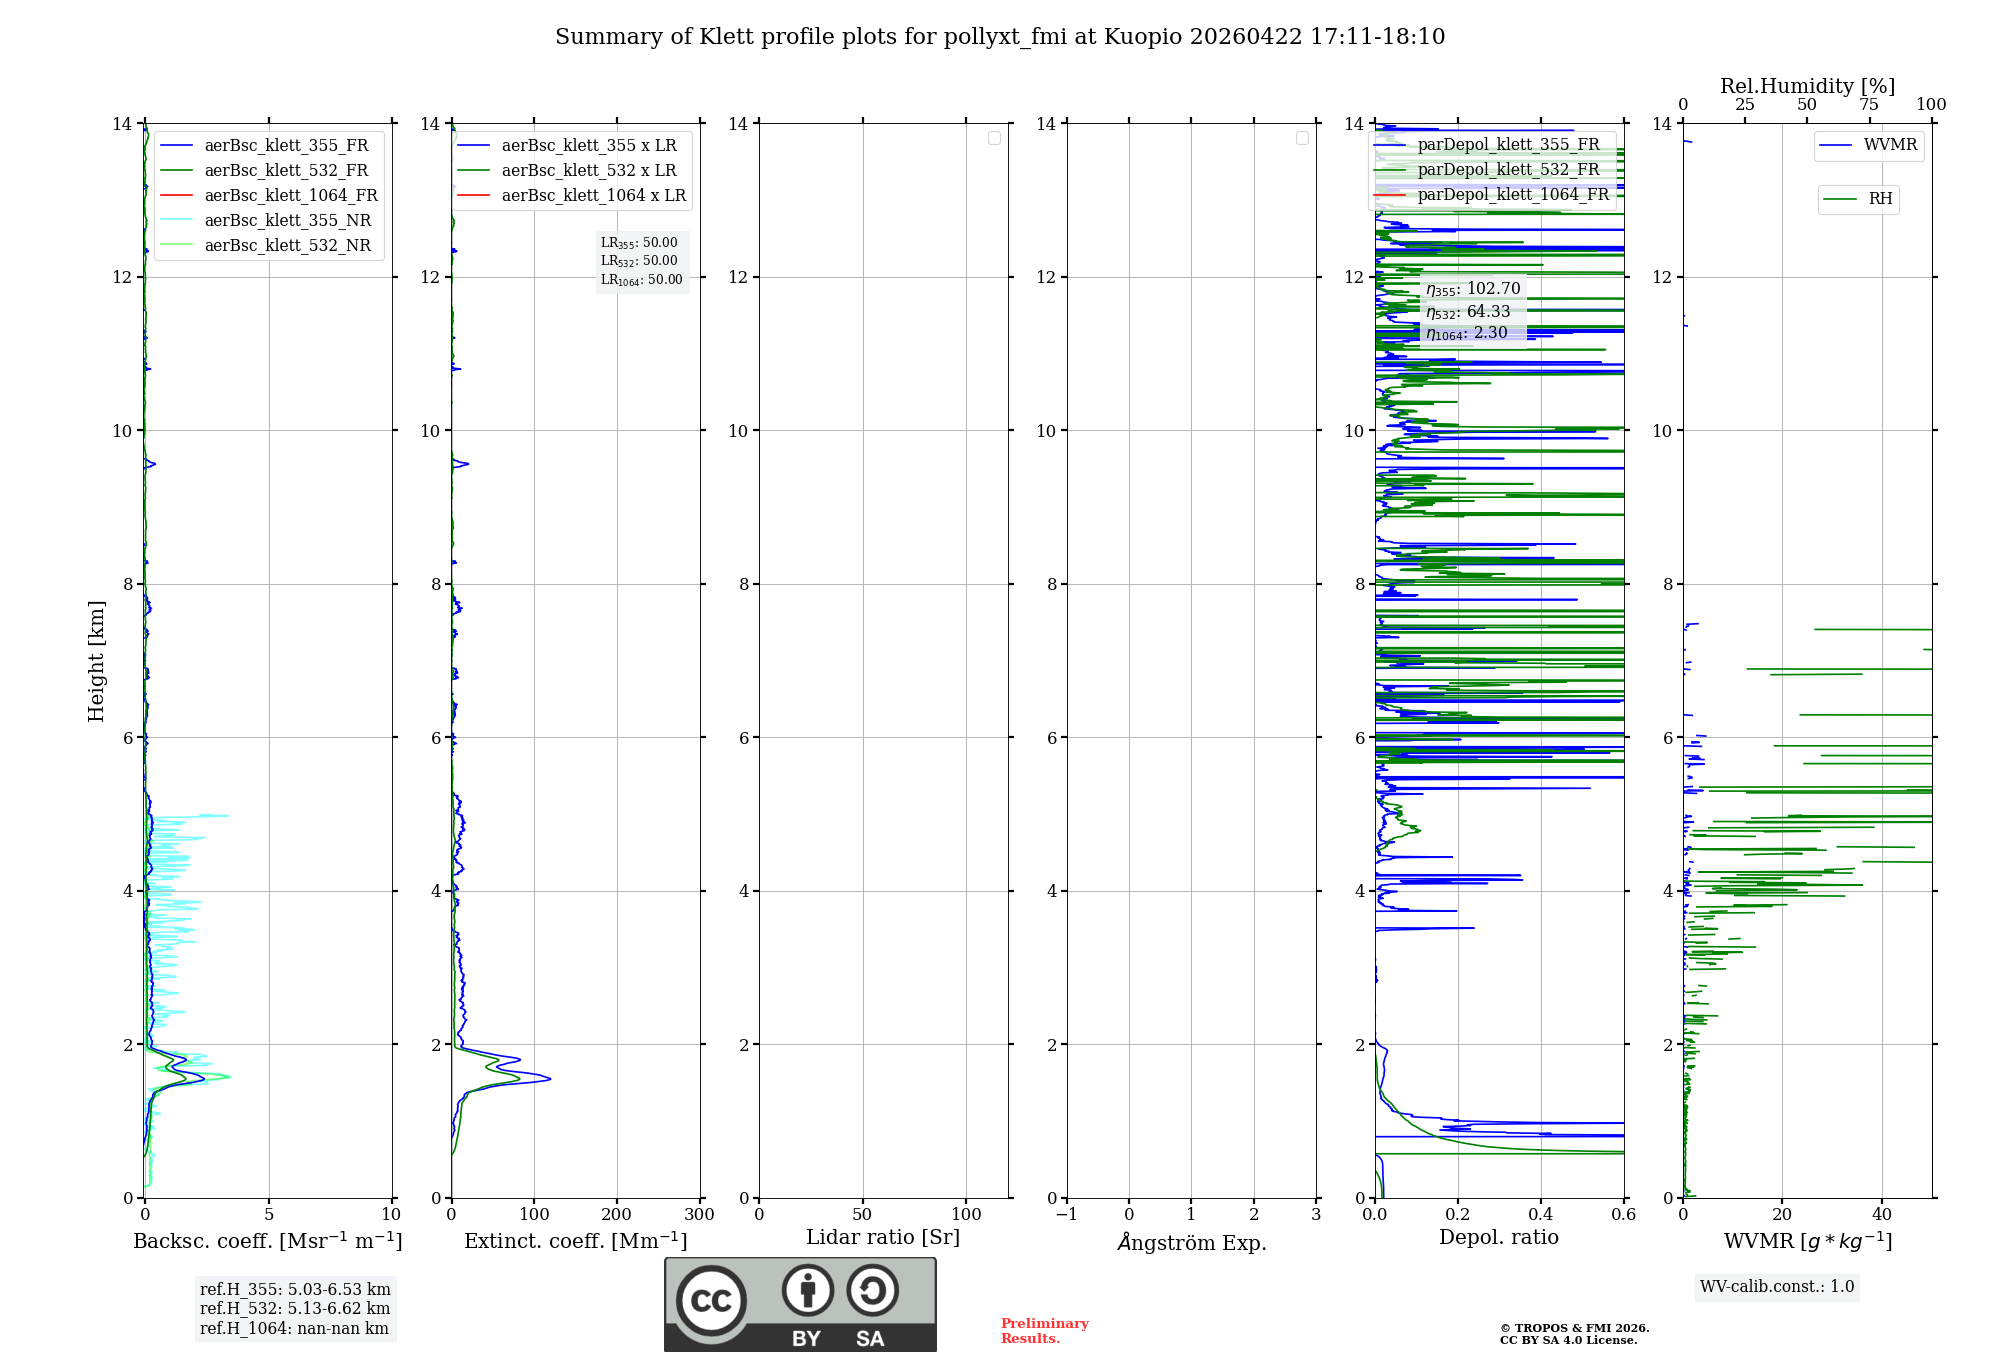Click the ref.H_532 reference height text

pos(294,1308)
